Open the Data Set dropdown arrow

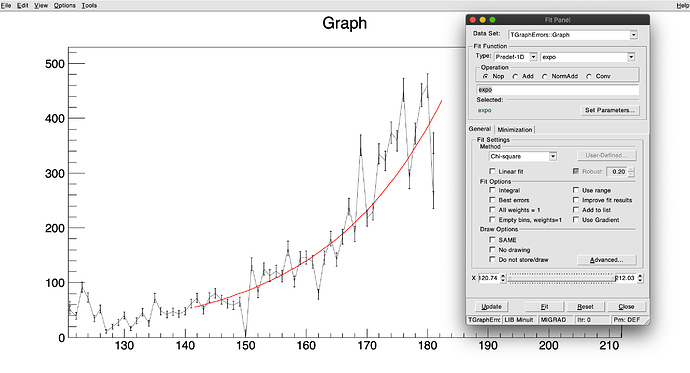tap(633, 35)
